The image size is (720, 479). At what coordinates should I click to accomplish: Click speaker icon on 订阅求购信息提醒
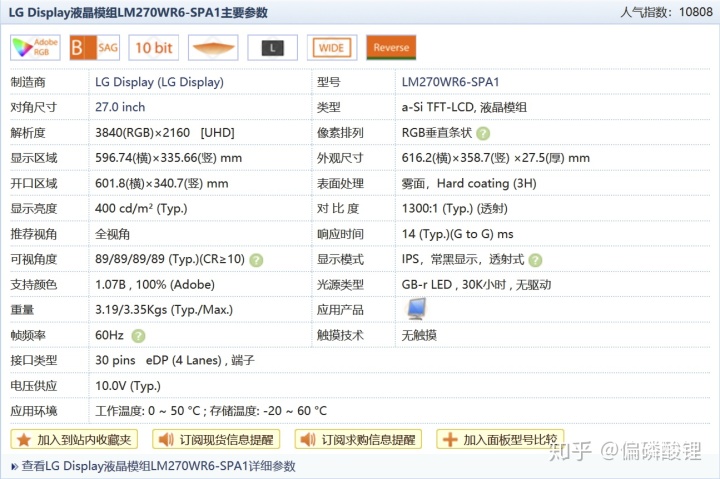[308, 440]
